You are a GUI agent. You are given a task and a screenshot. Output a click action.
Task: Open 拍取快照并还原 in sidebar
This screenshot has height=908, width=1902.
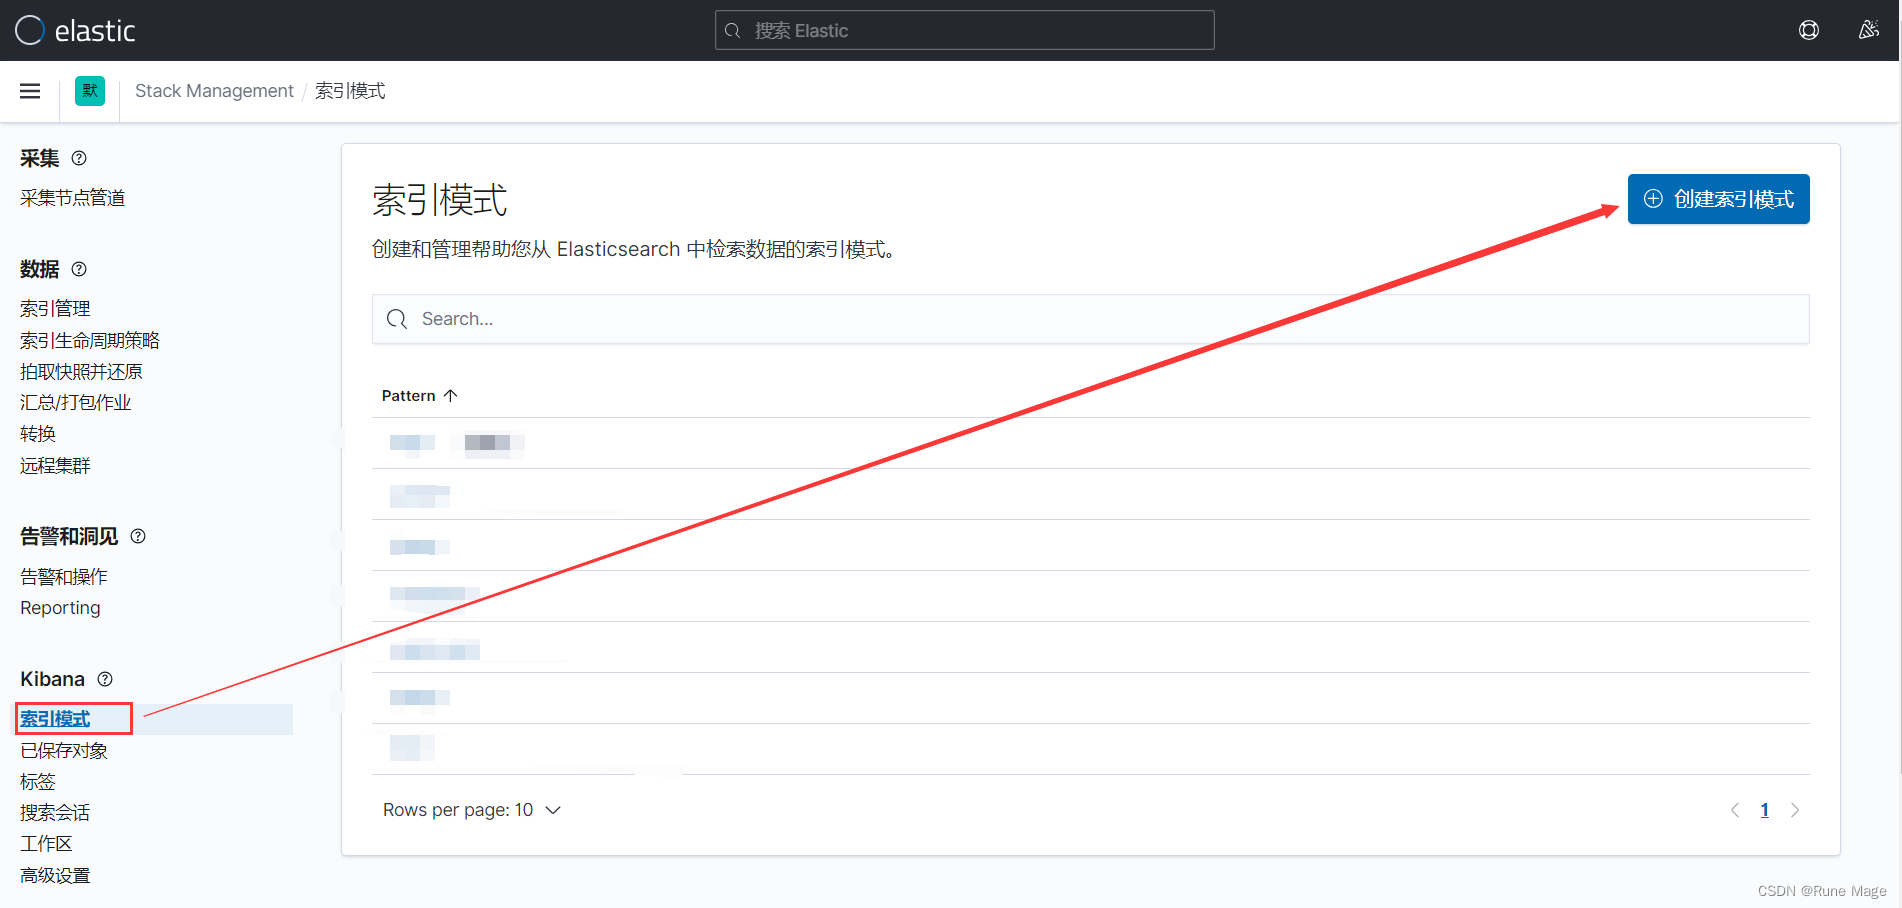click(x=81, y=371)
